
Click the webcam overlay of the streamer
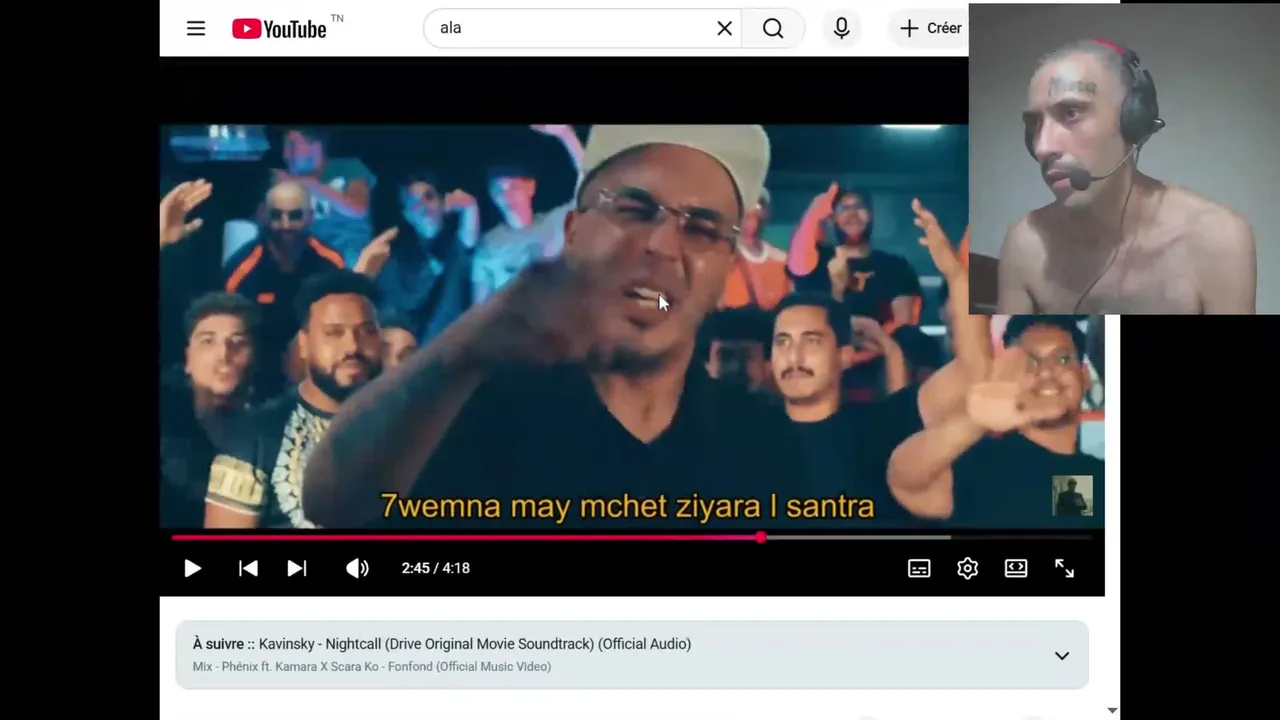click(x=1124, y=159)
